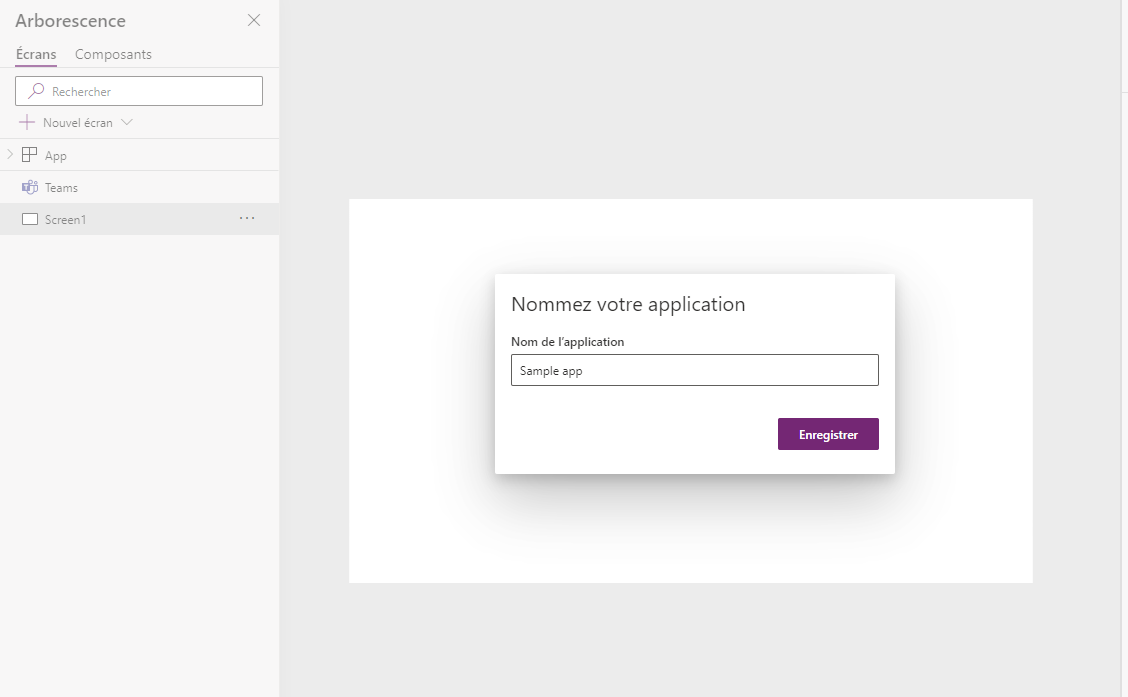Click the Nouvel écran label

coord(78,123)
